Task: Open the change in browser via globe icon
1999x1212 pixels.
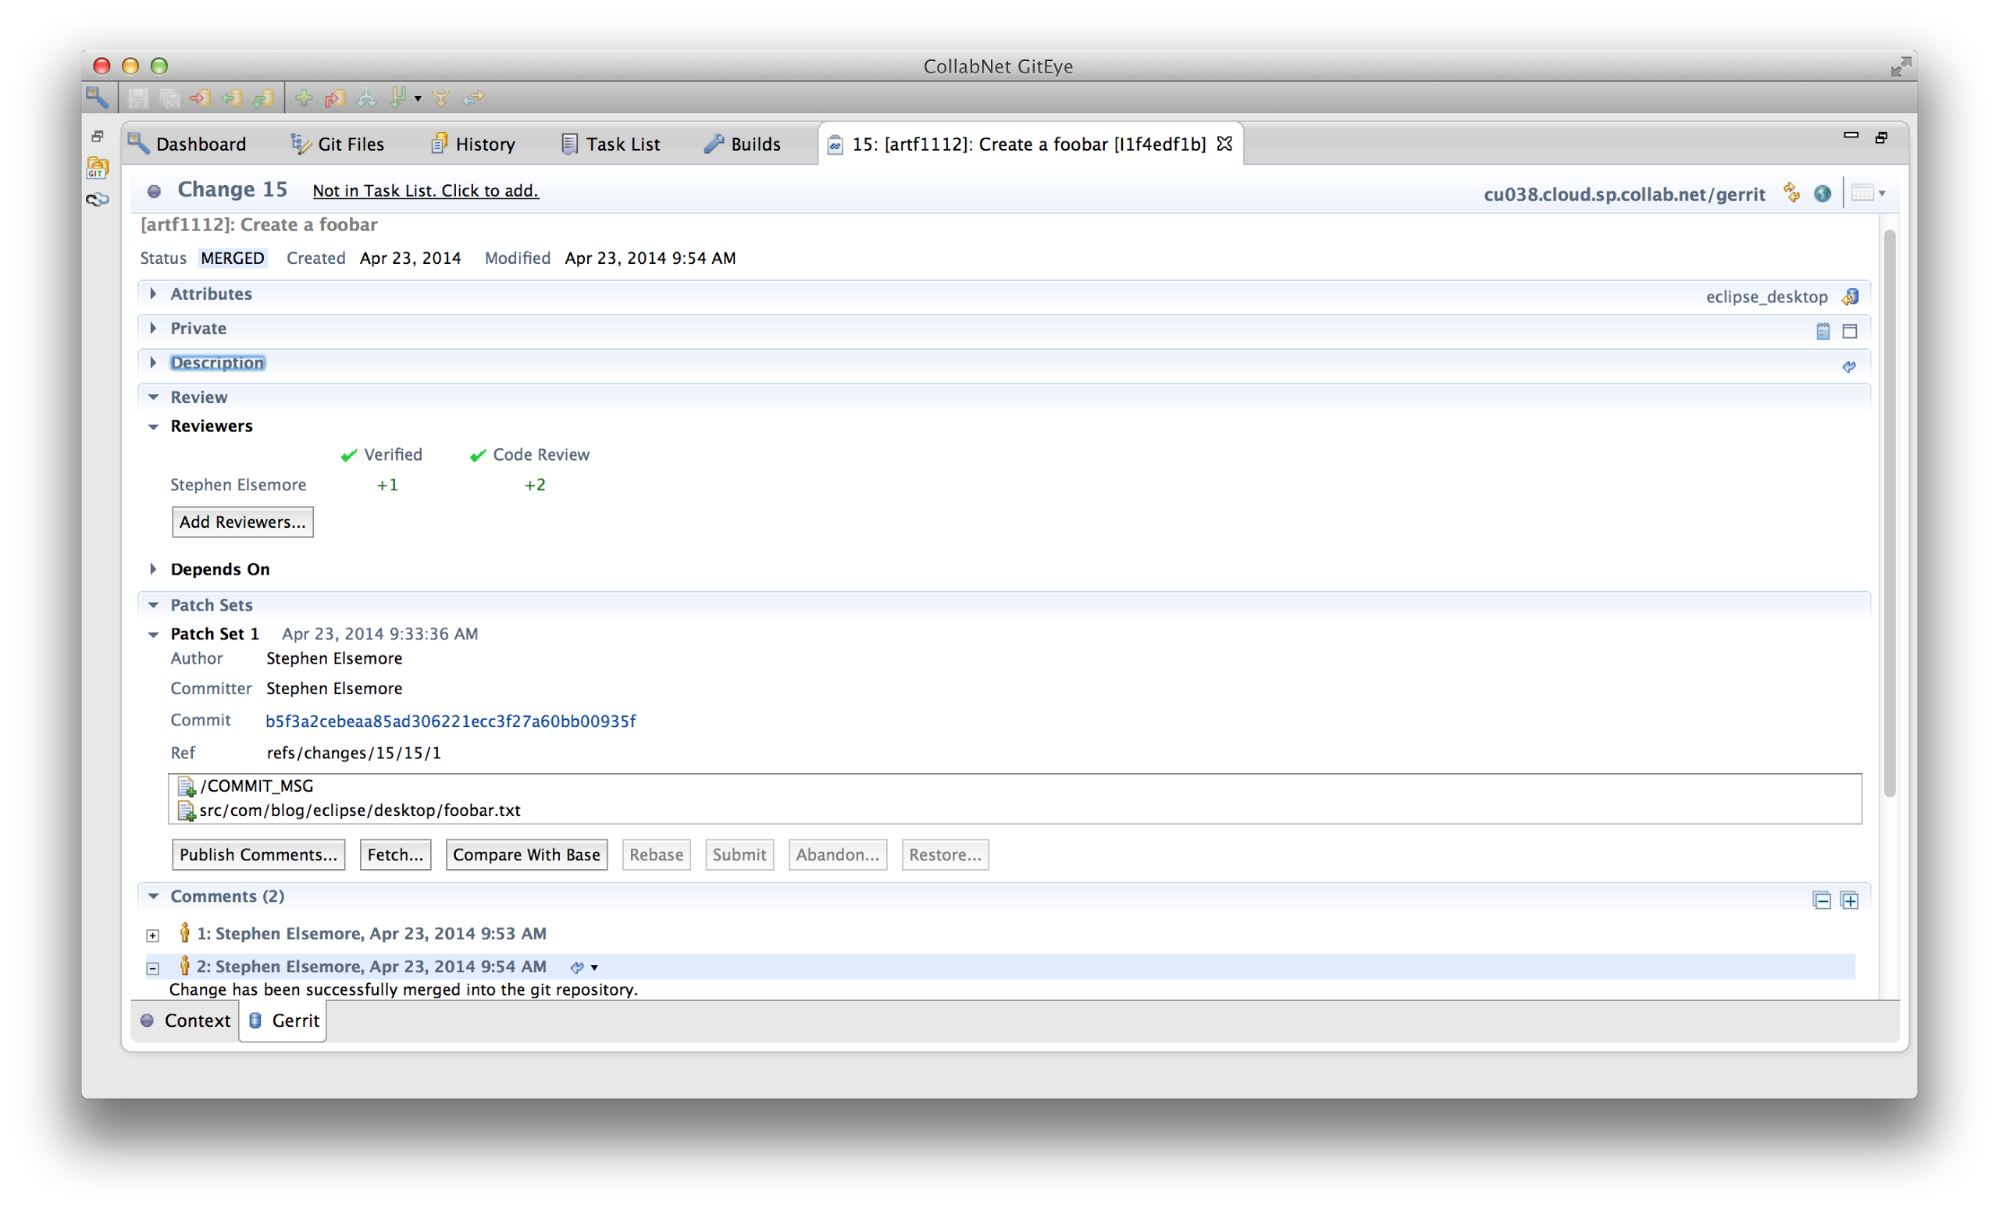Action: click(1822, 193)
